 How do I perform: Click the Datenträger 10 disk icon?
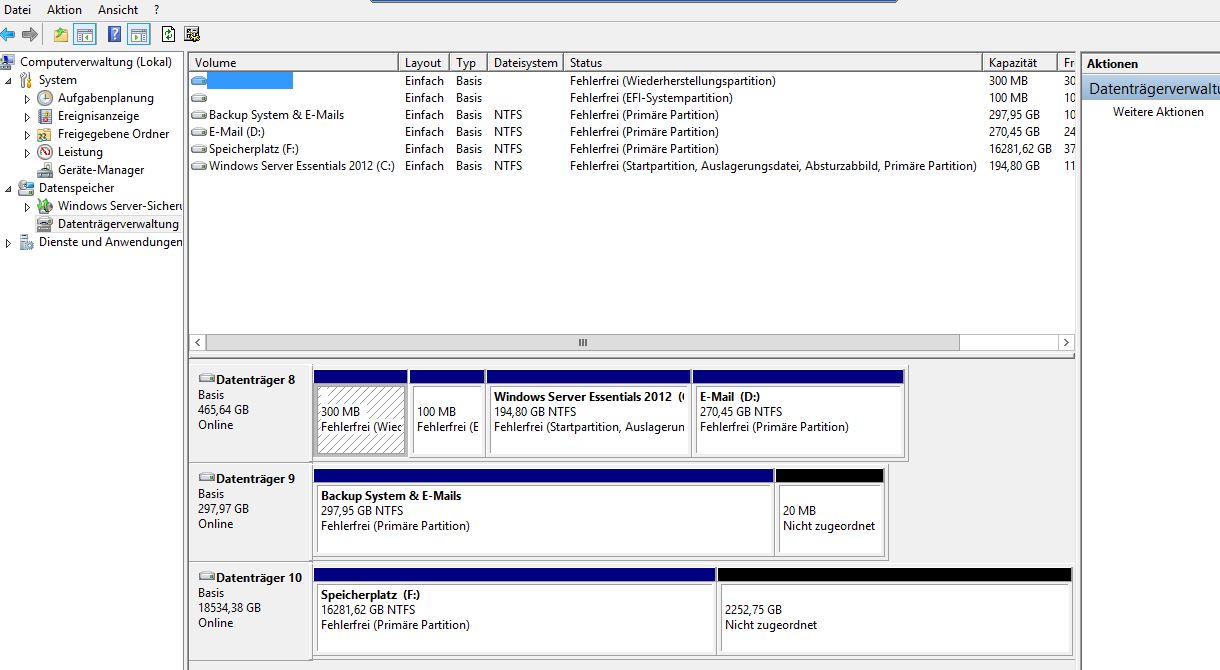click(x=206, y=578)
